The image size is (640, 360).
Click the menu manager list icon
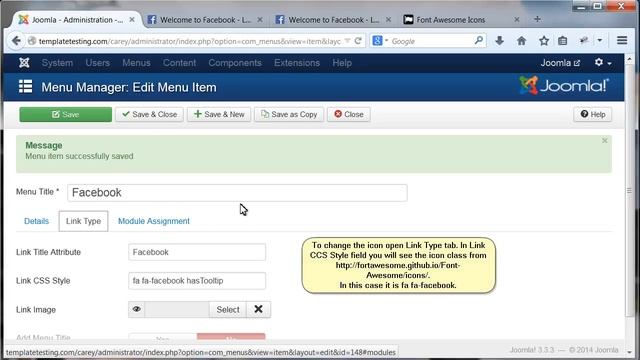coord(25,87)
